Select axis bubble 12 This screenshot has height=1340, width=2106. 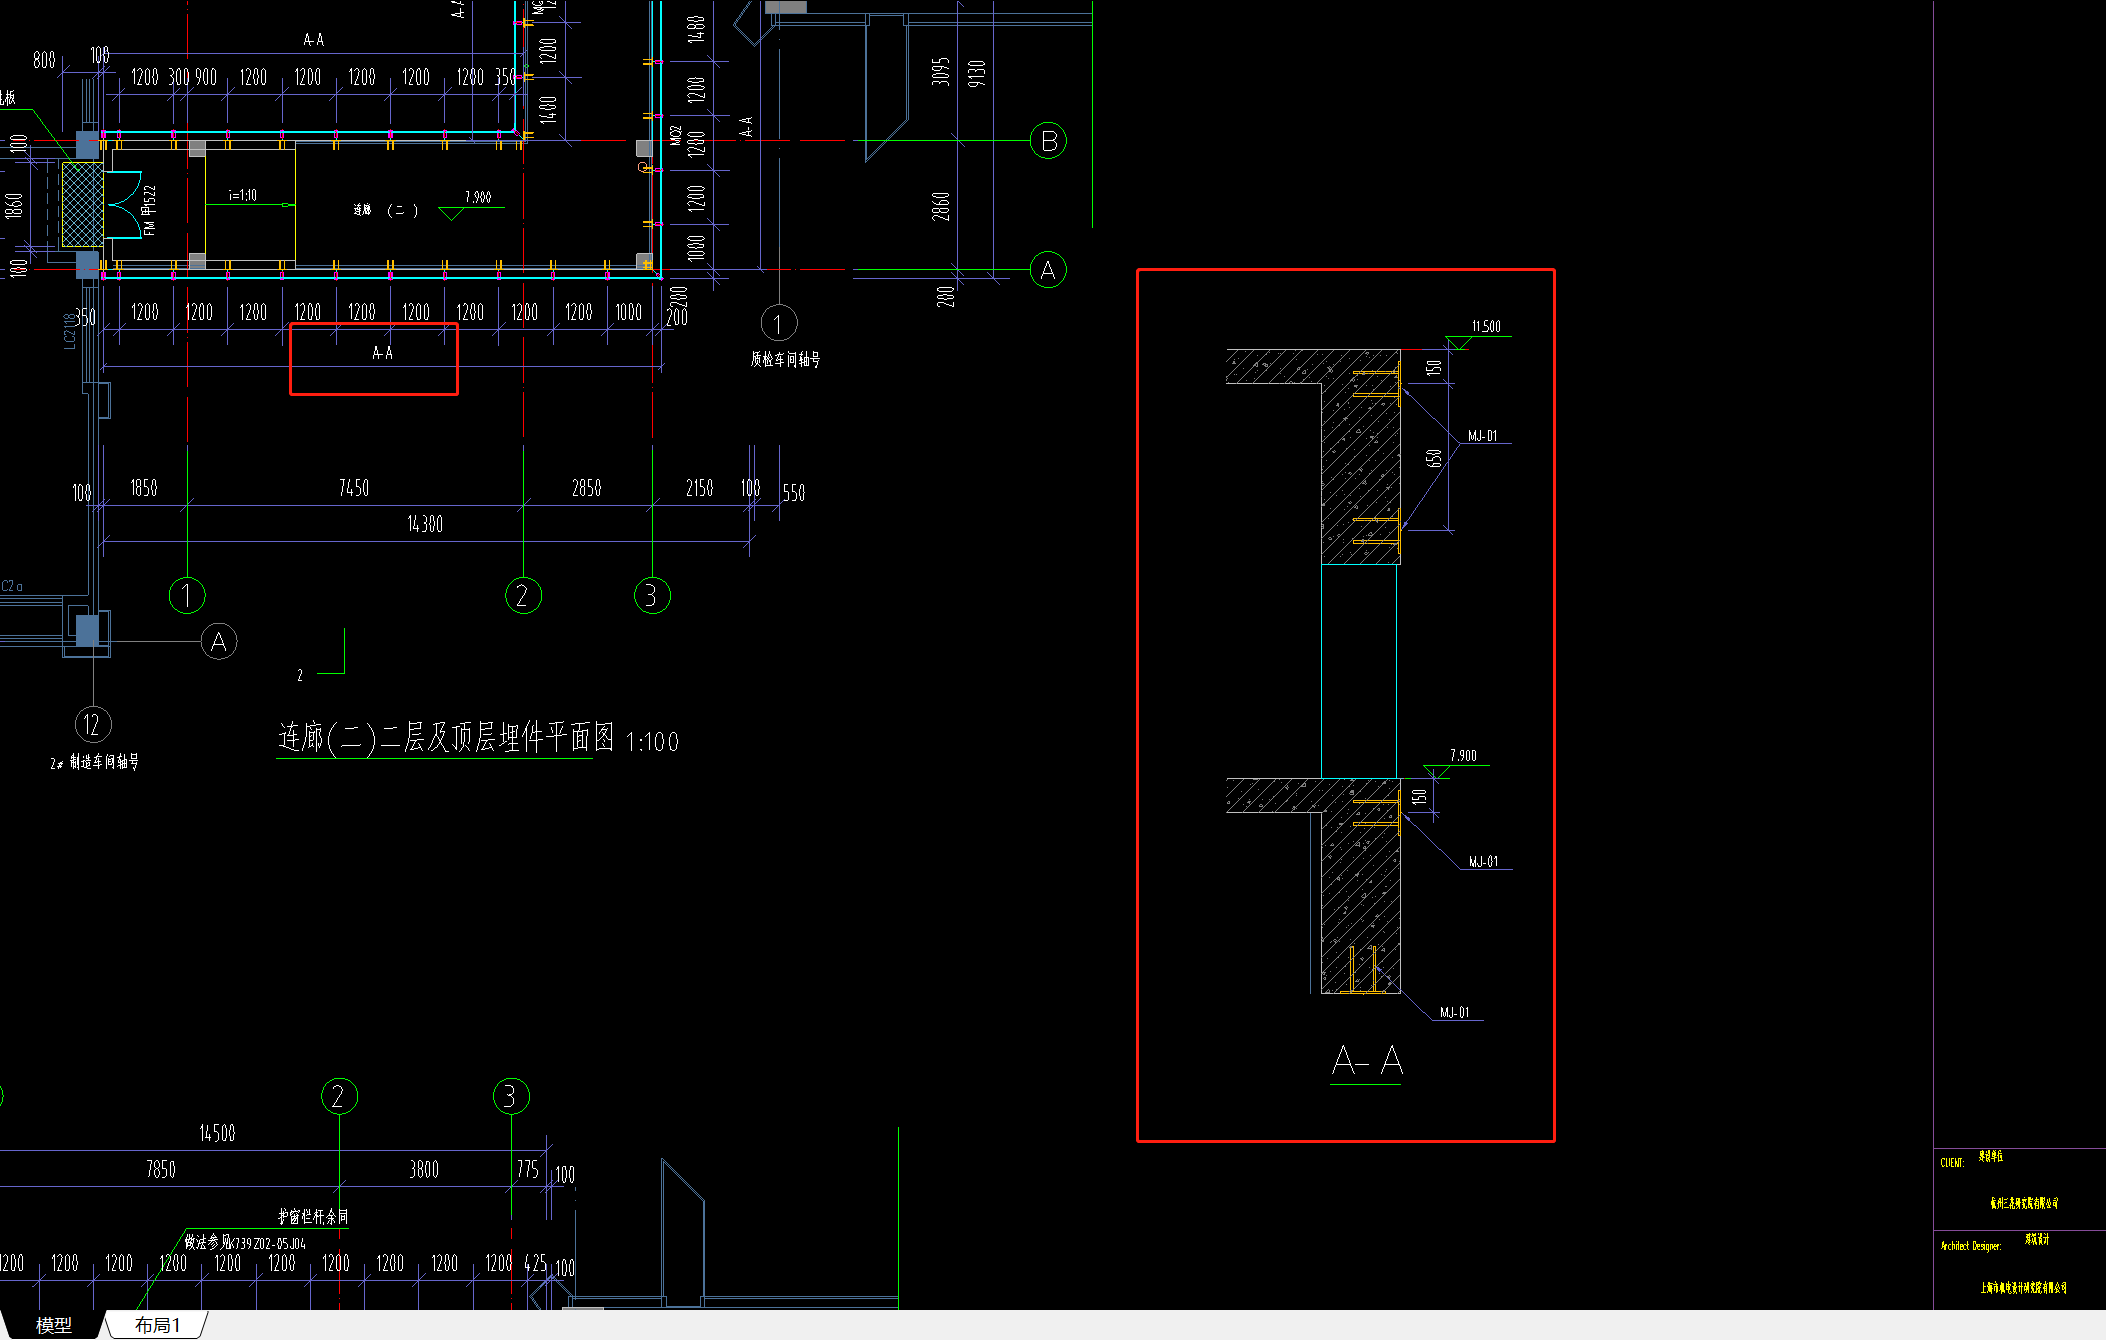(x=93, y=724)
